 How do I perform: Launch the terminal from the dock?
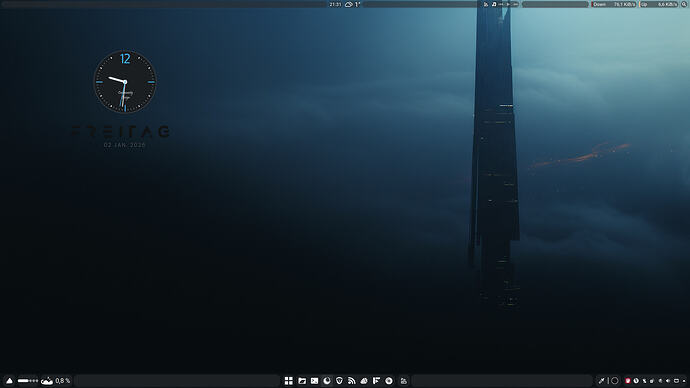[314, 381]
